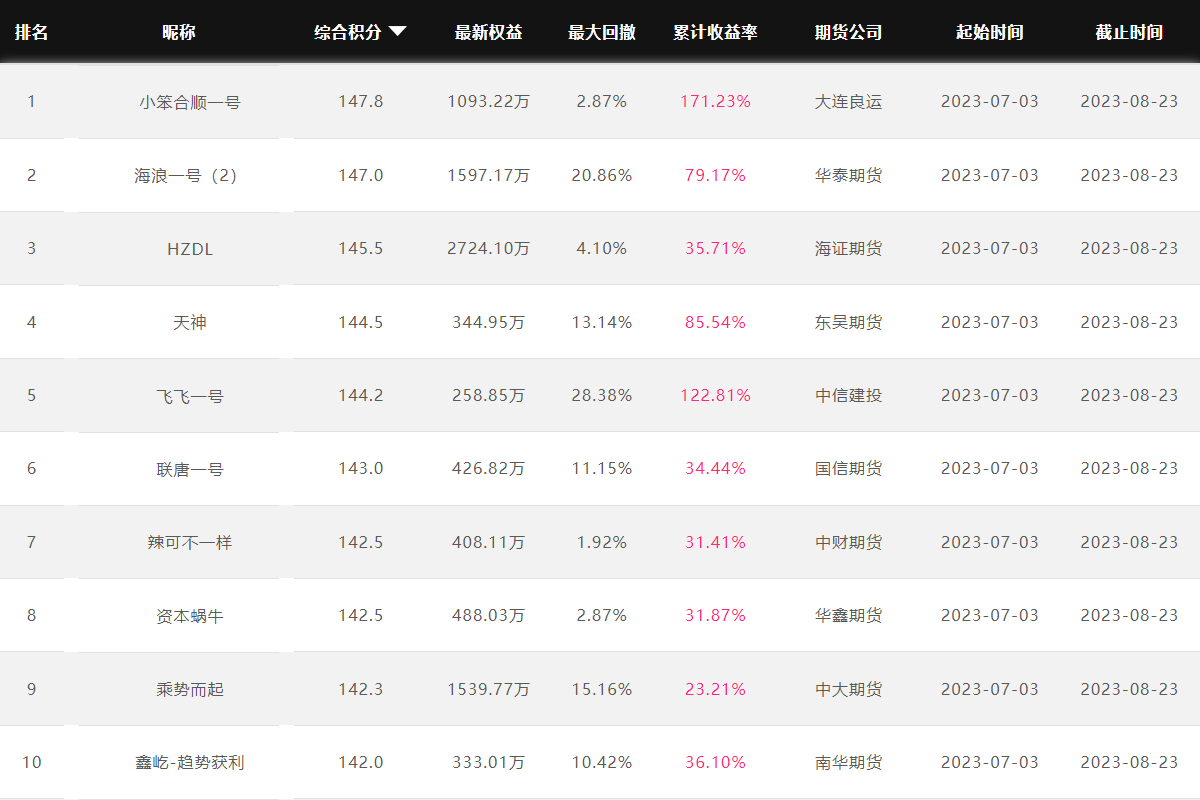Click the 36.10% return value
Screen dimensions: 1200x800
715,762
